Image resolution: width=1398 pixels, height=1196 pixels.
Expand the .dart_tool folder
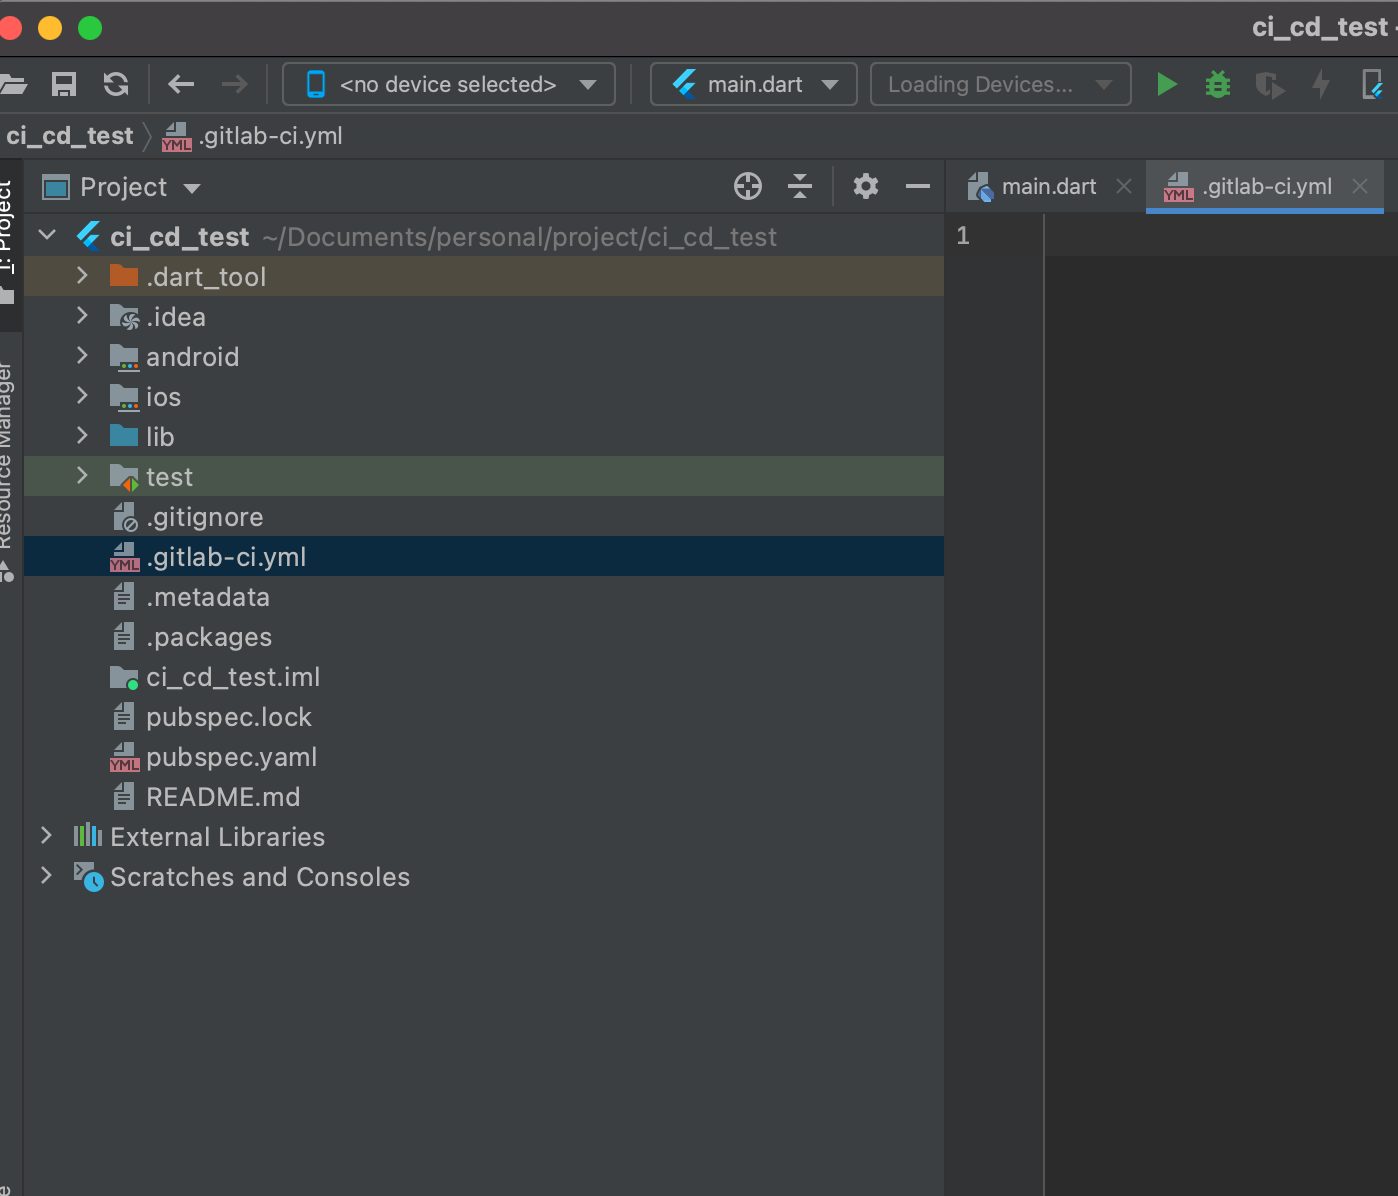click(82, 276)
